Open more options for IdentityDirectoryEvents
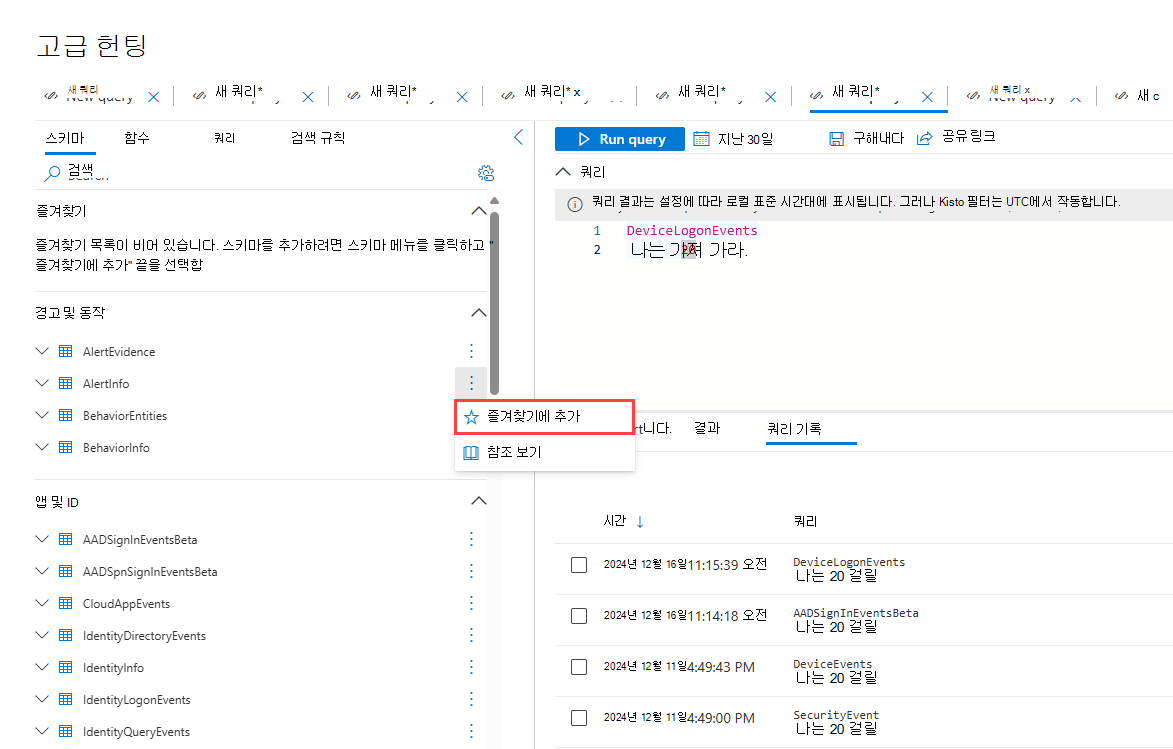This screenshot has height=749, width=1173. [x=471, y=635]
